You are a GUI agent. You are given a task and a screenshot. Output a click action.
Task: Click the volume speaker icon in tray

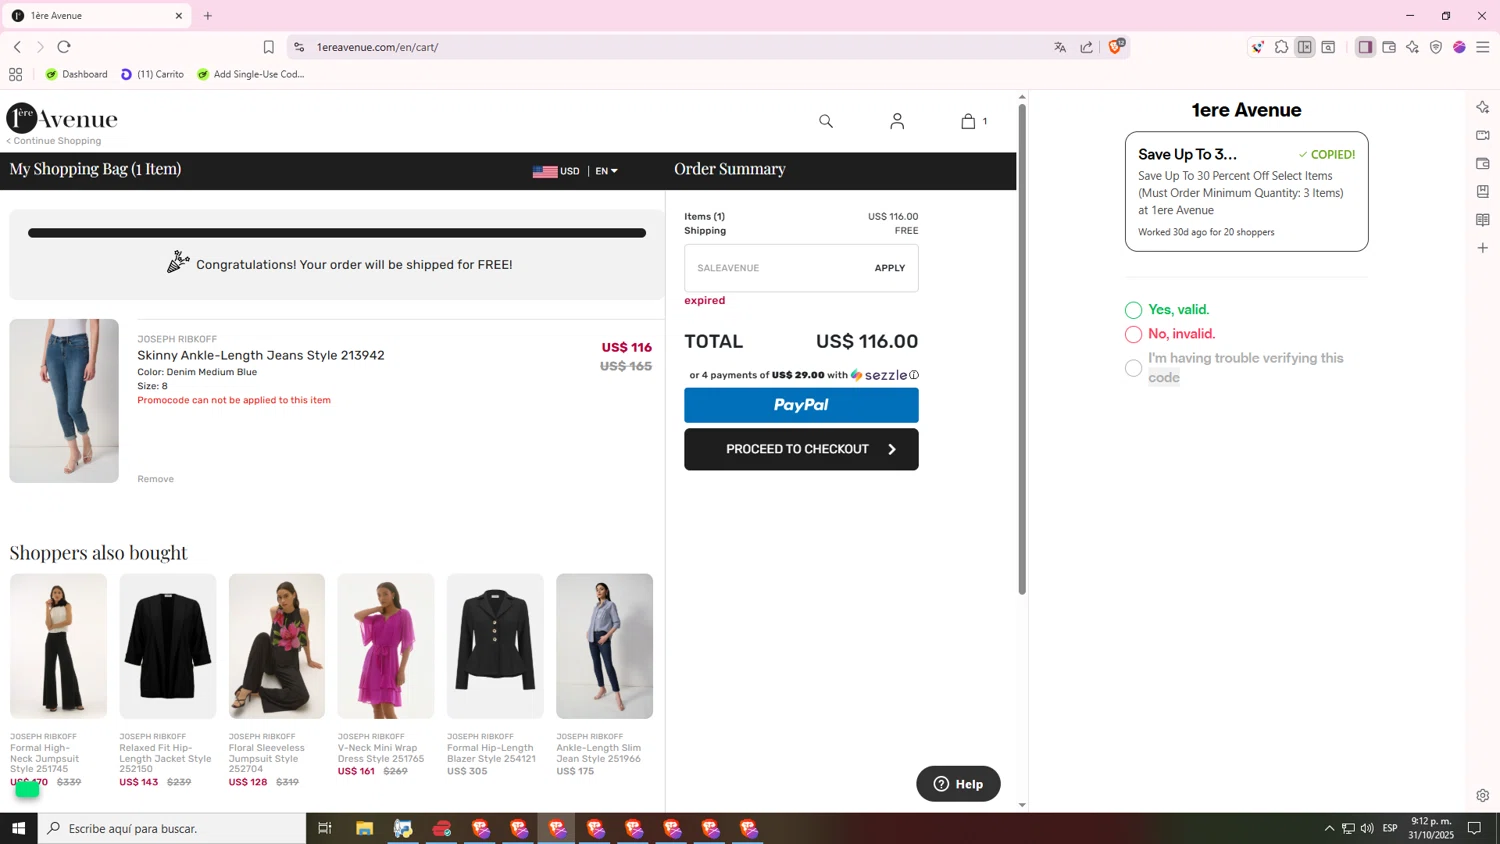1367,828
